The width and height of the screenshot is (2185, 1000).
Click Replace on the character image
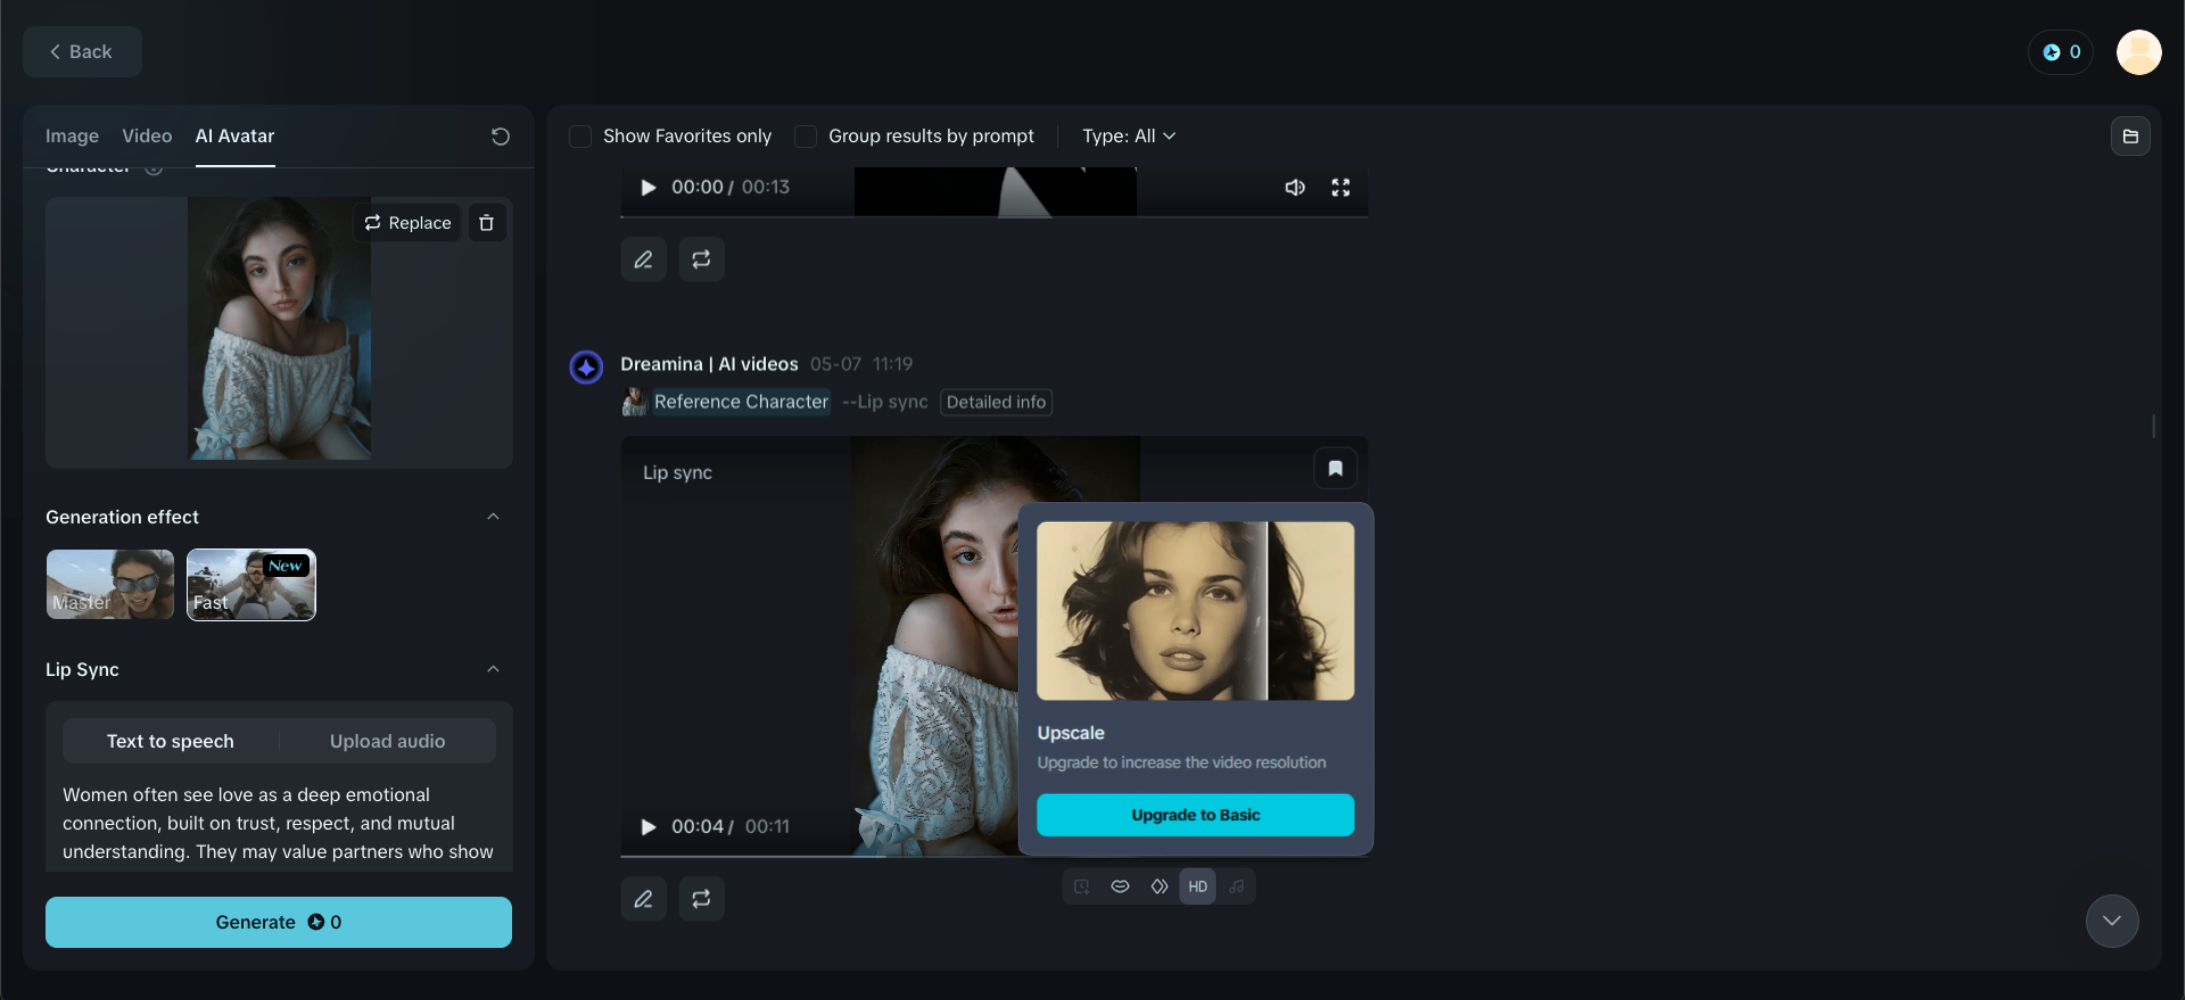coord(408,223)
